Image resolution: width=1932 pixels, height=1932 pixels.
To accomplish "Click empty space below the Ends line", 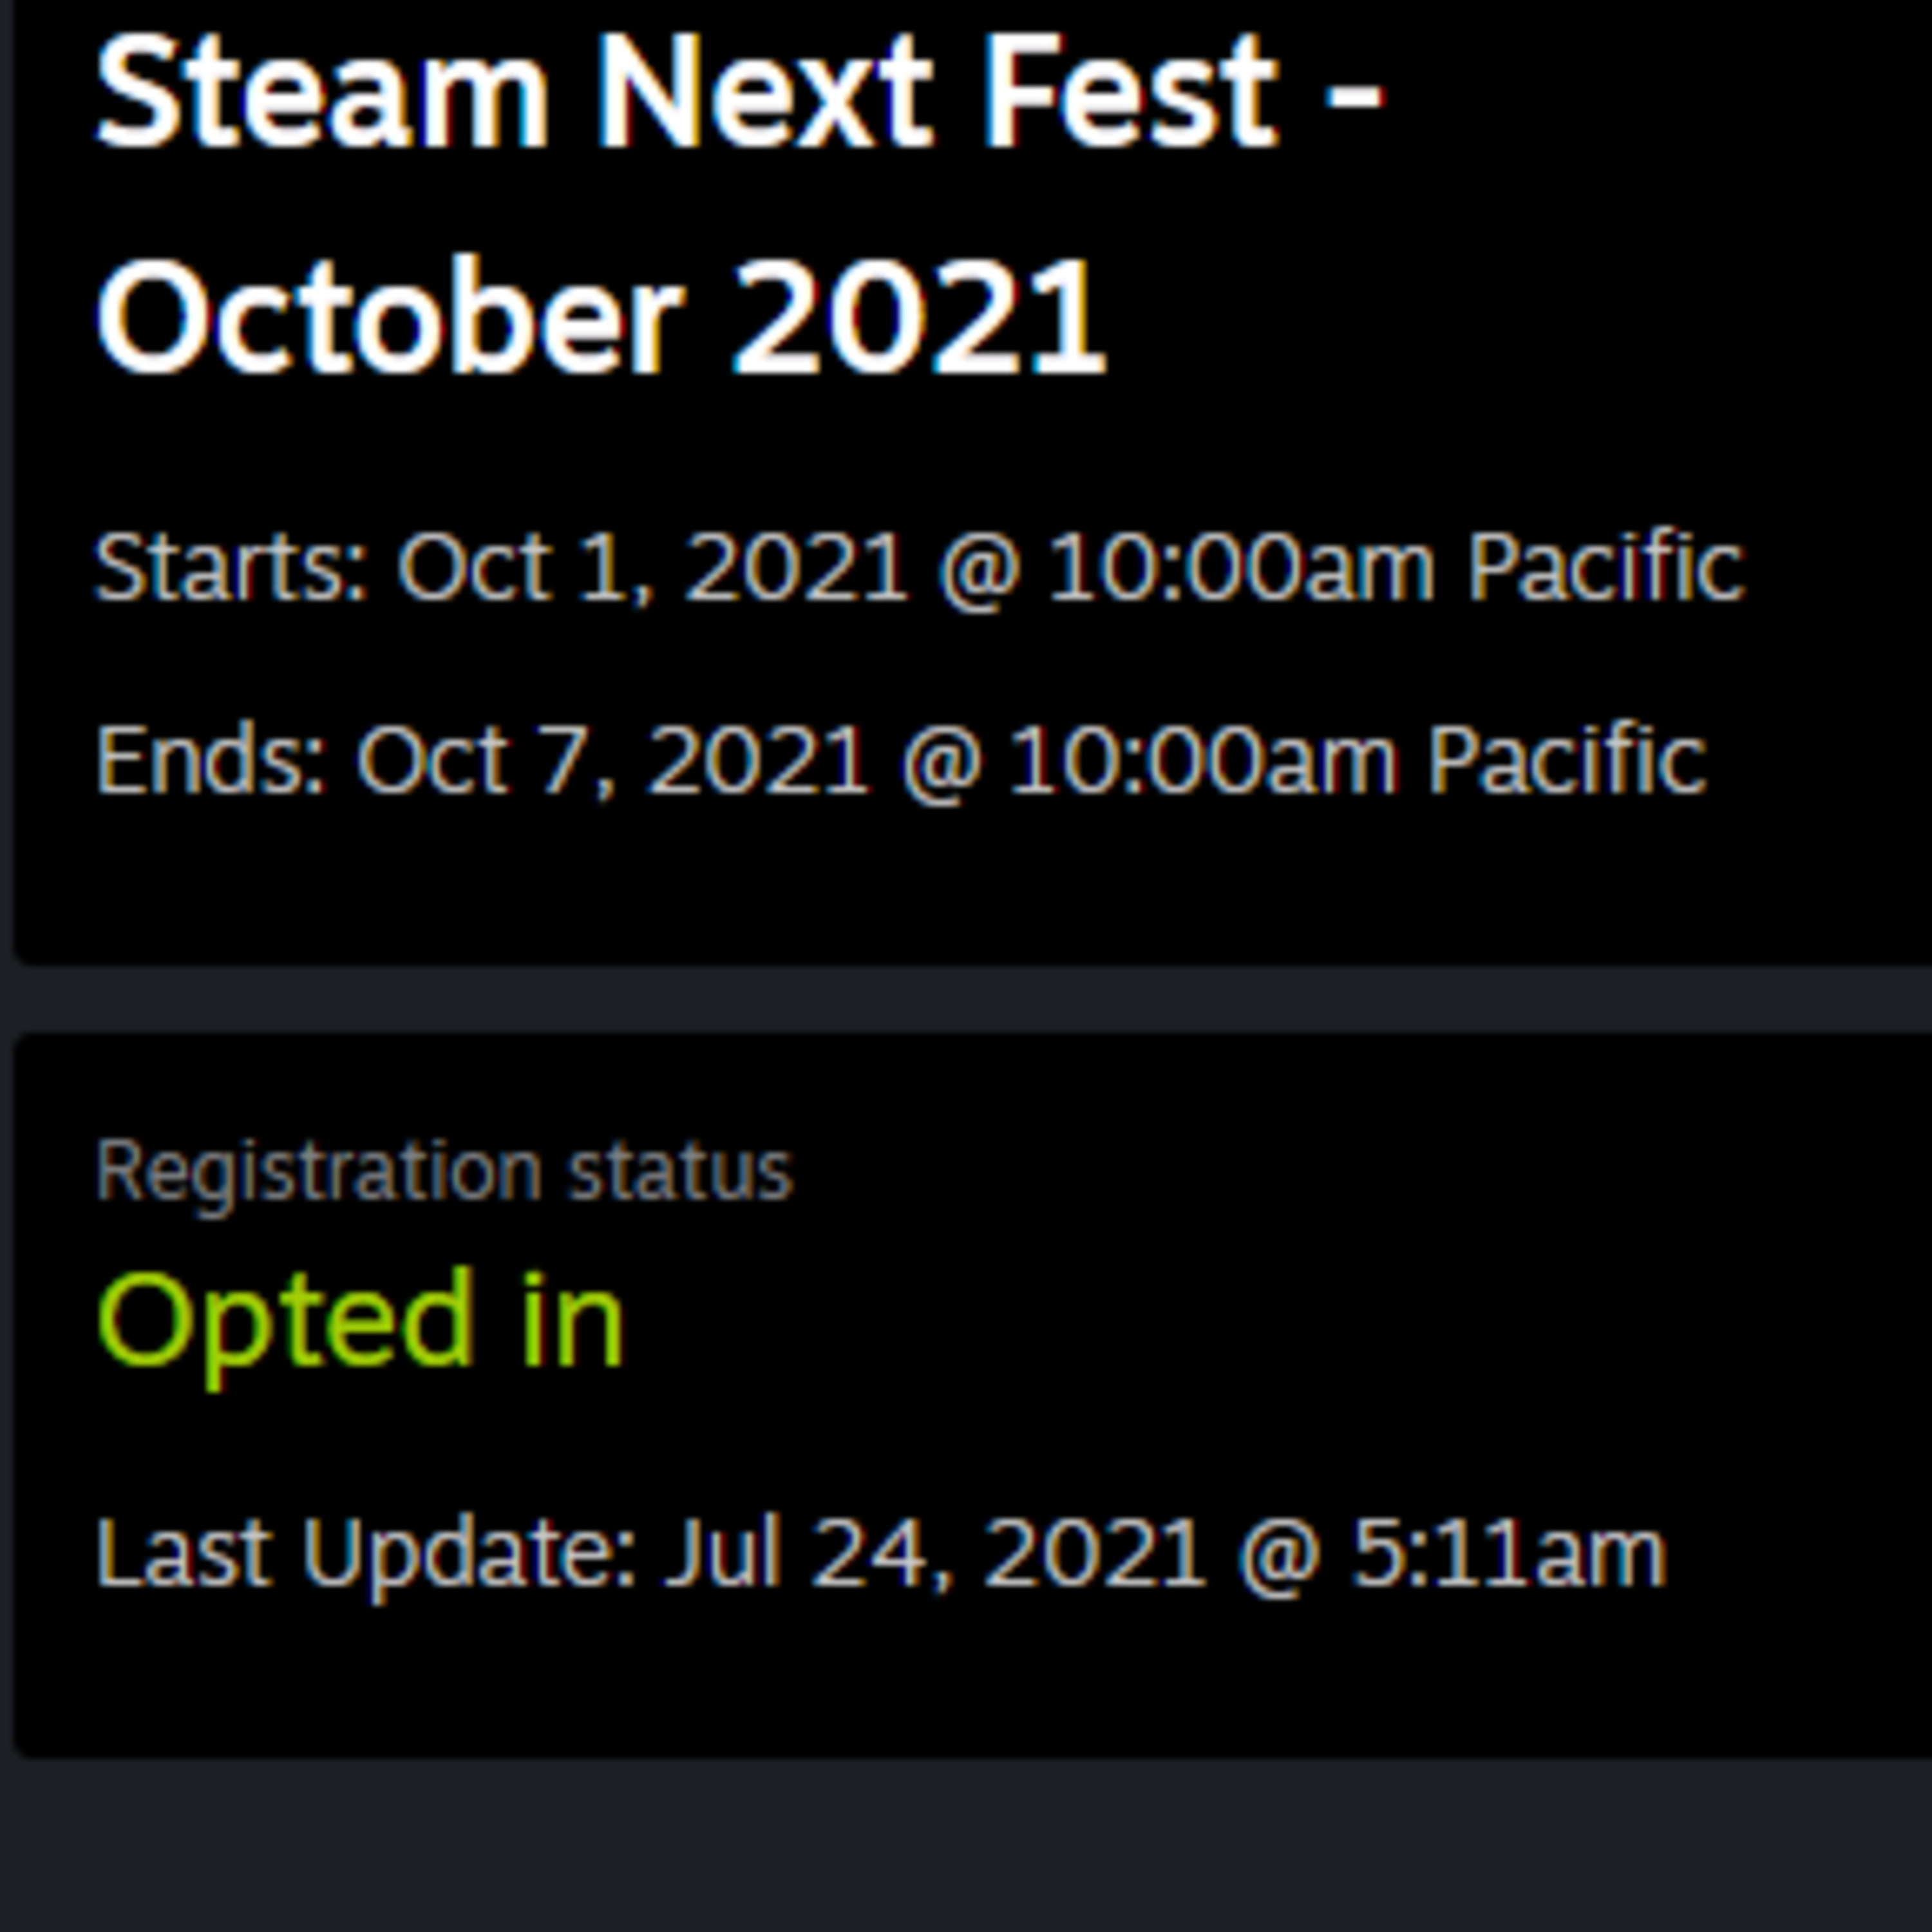I will [900, 880].
